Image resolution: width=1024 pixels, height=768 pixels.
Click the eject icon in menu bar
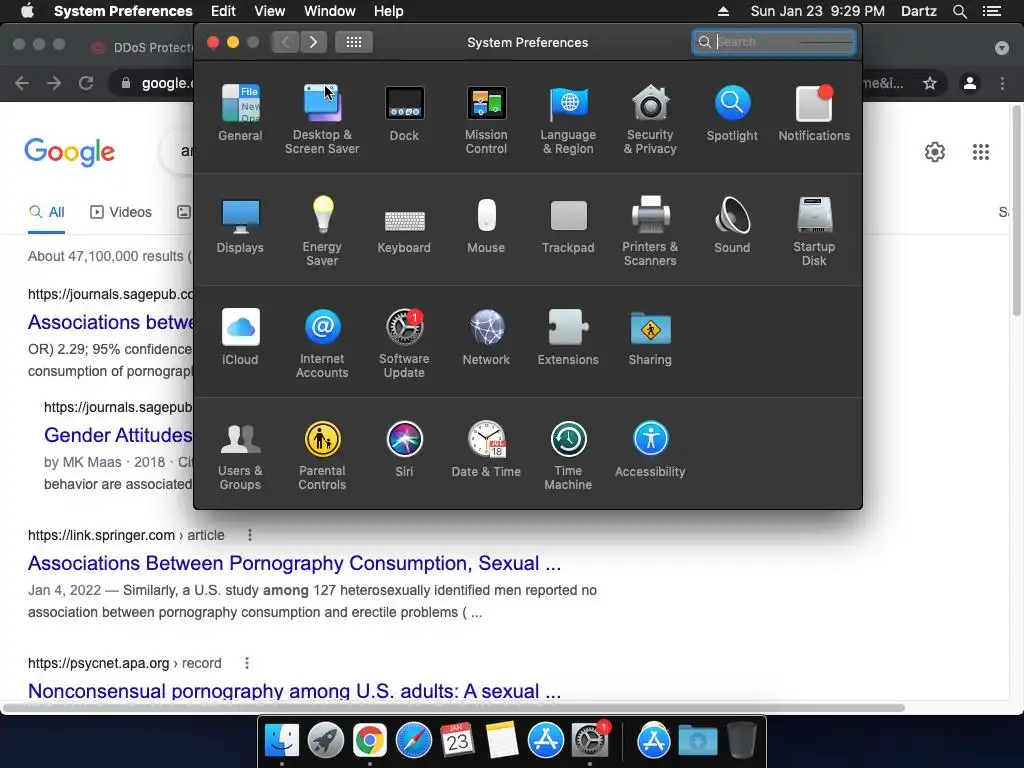723,11
